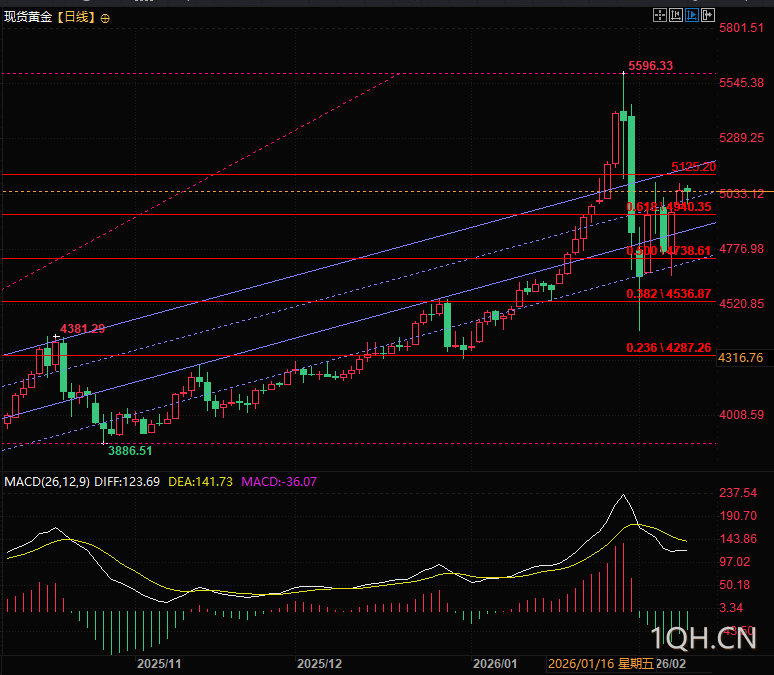This screenshot has height=675, width=774.
Task: Click the 现货黄金 chart title
Action: (28, 17)
